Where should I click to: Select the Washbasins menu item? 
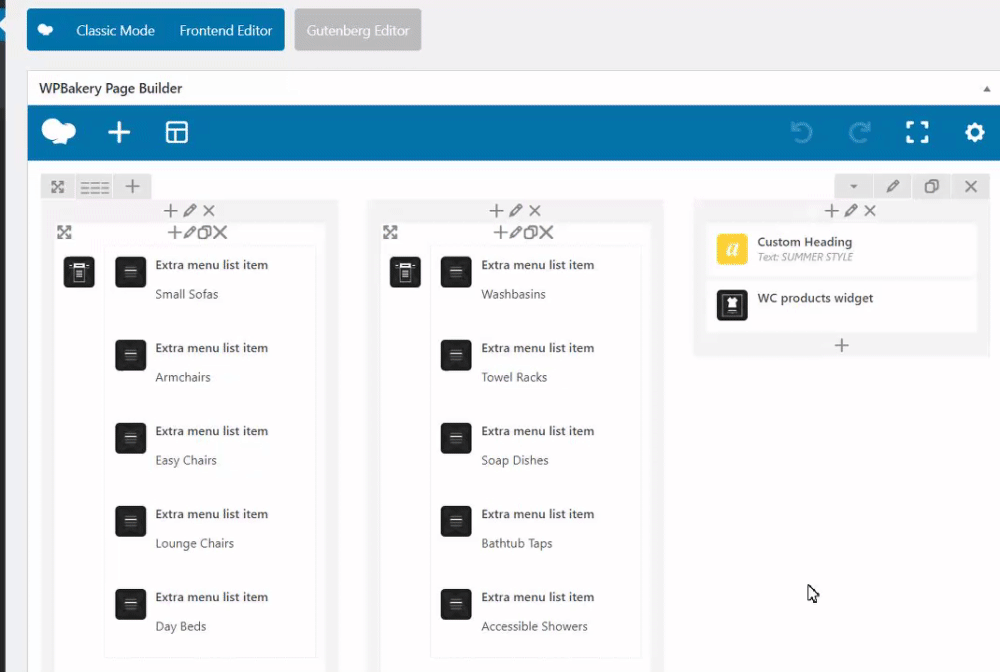coord(513,294)
